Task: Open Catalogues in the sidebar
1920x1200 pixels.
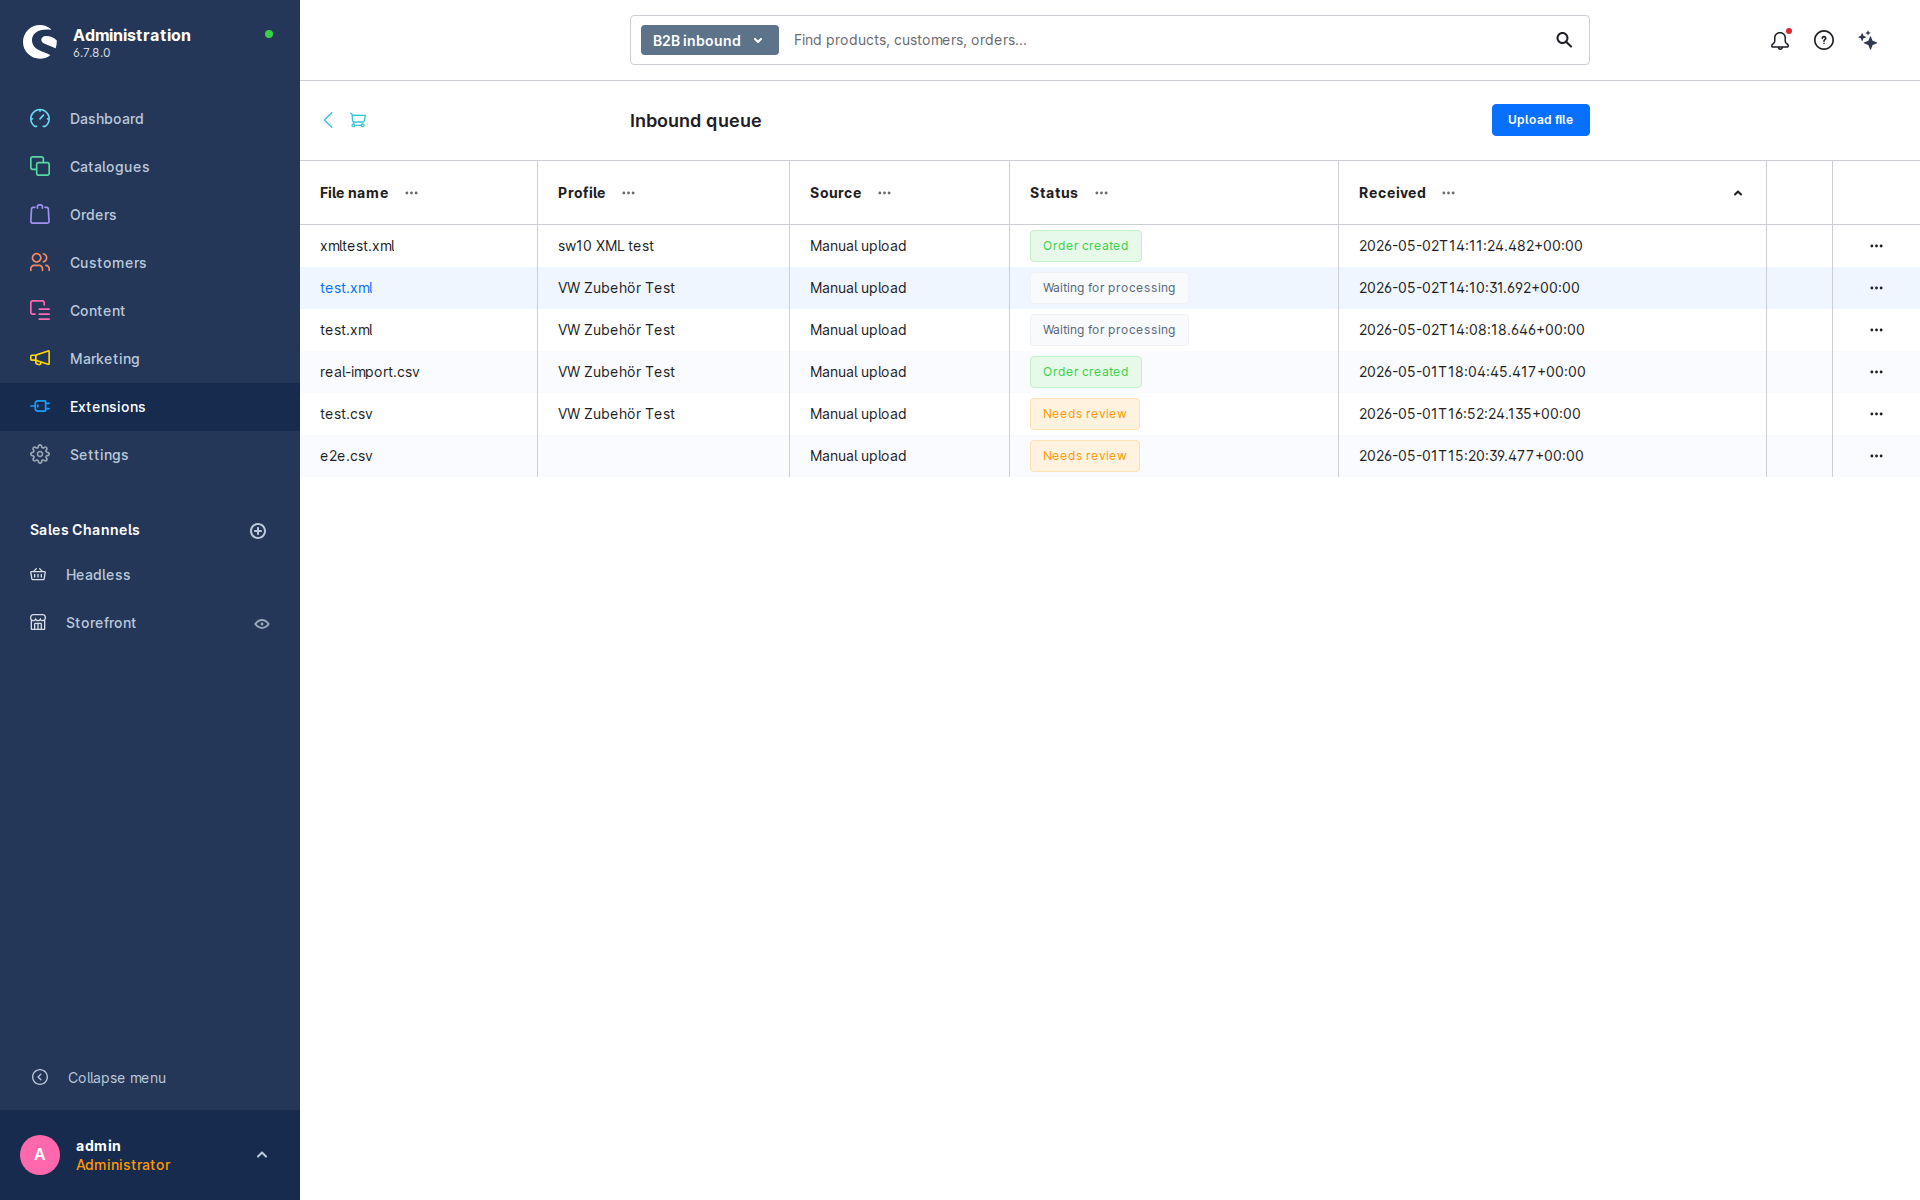Action: 150,167
